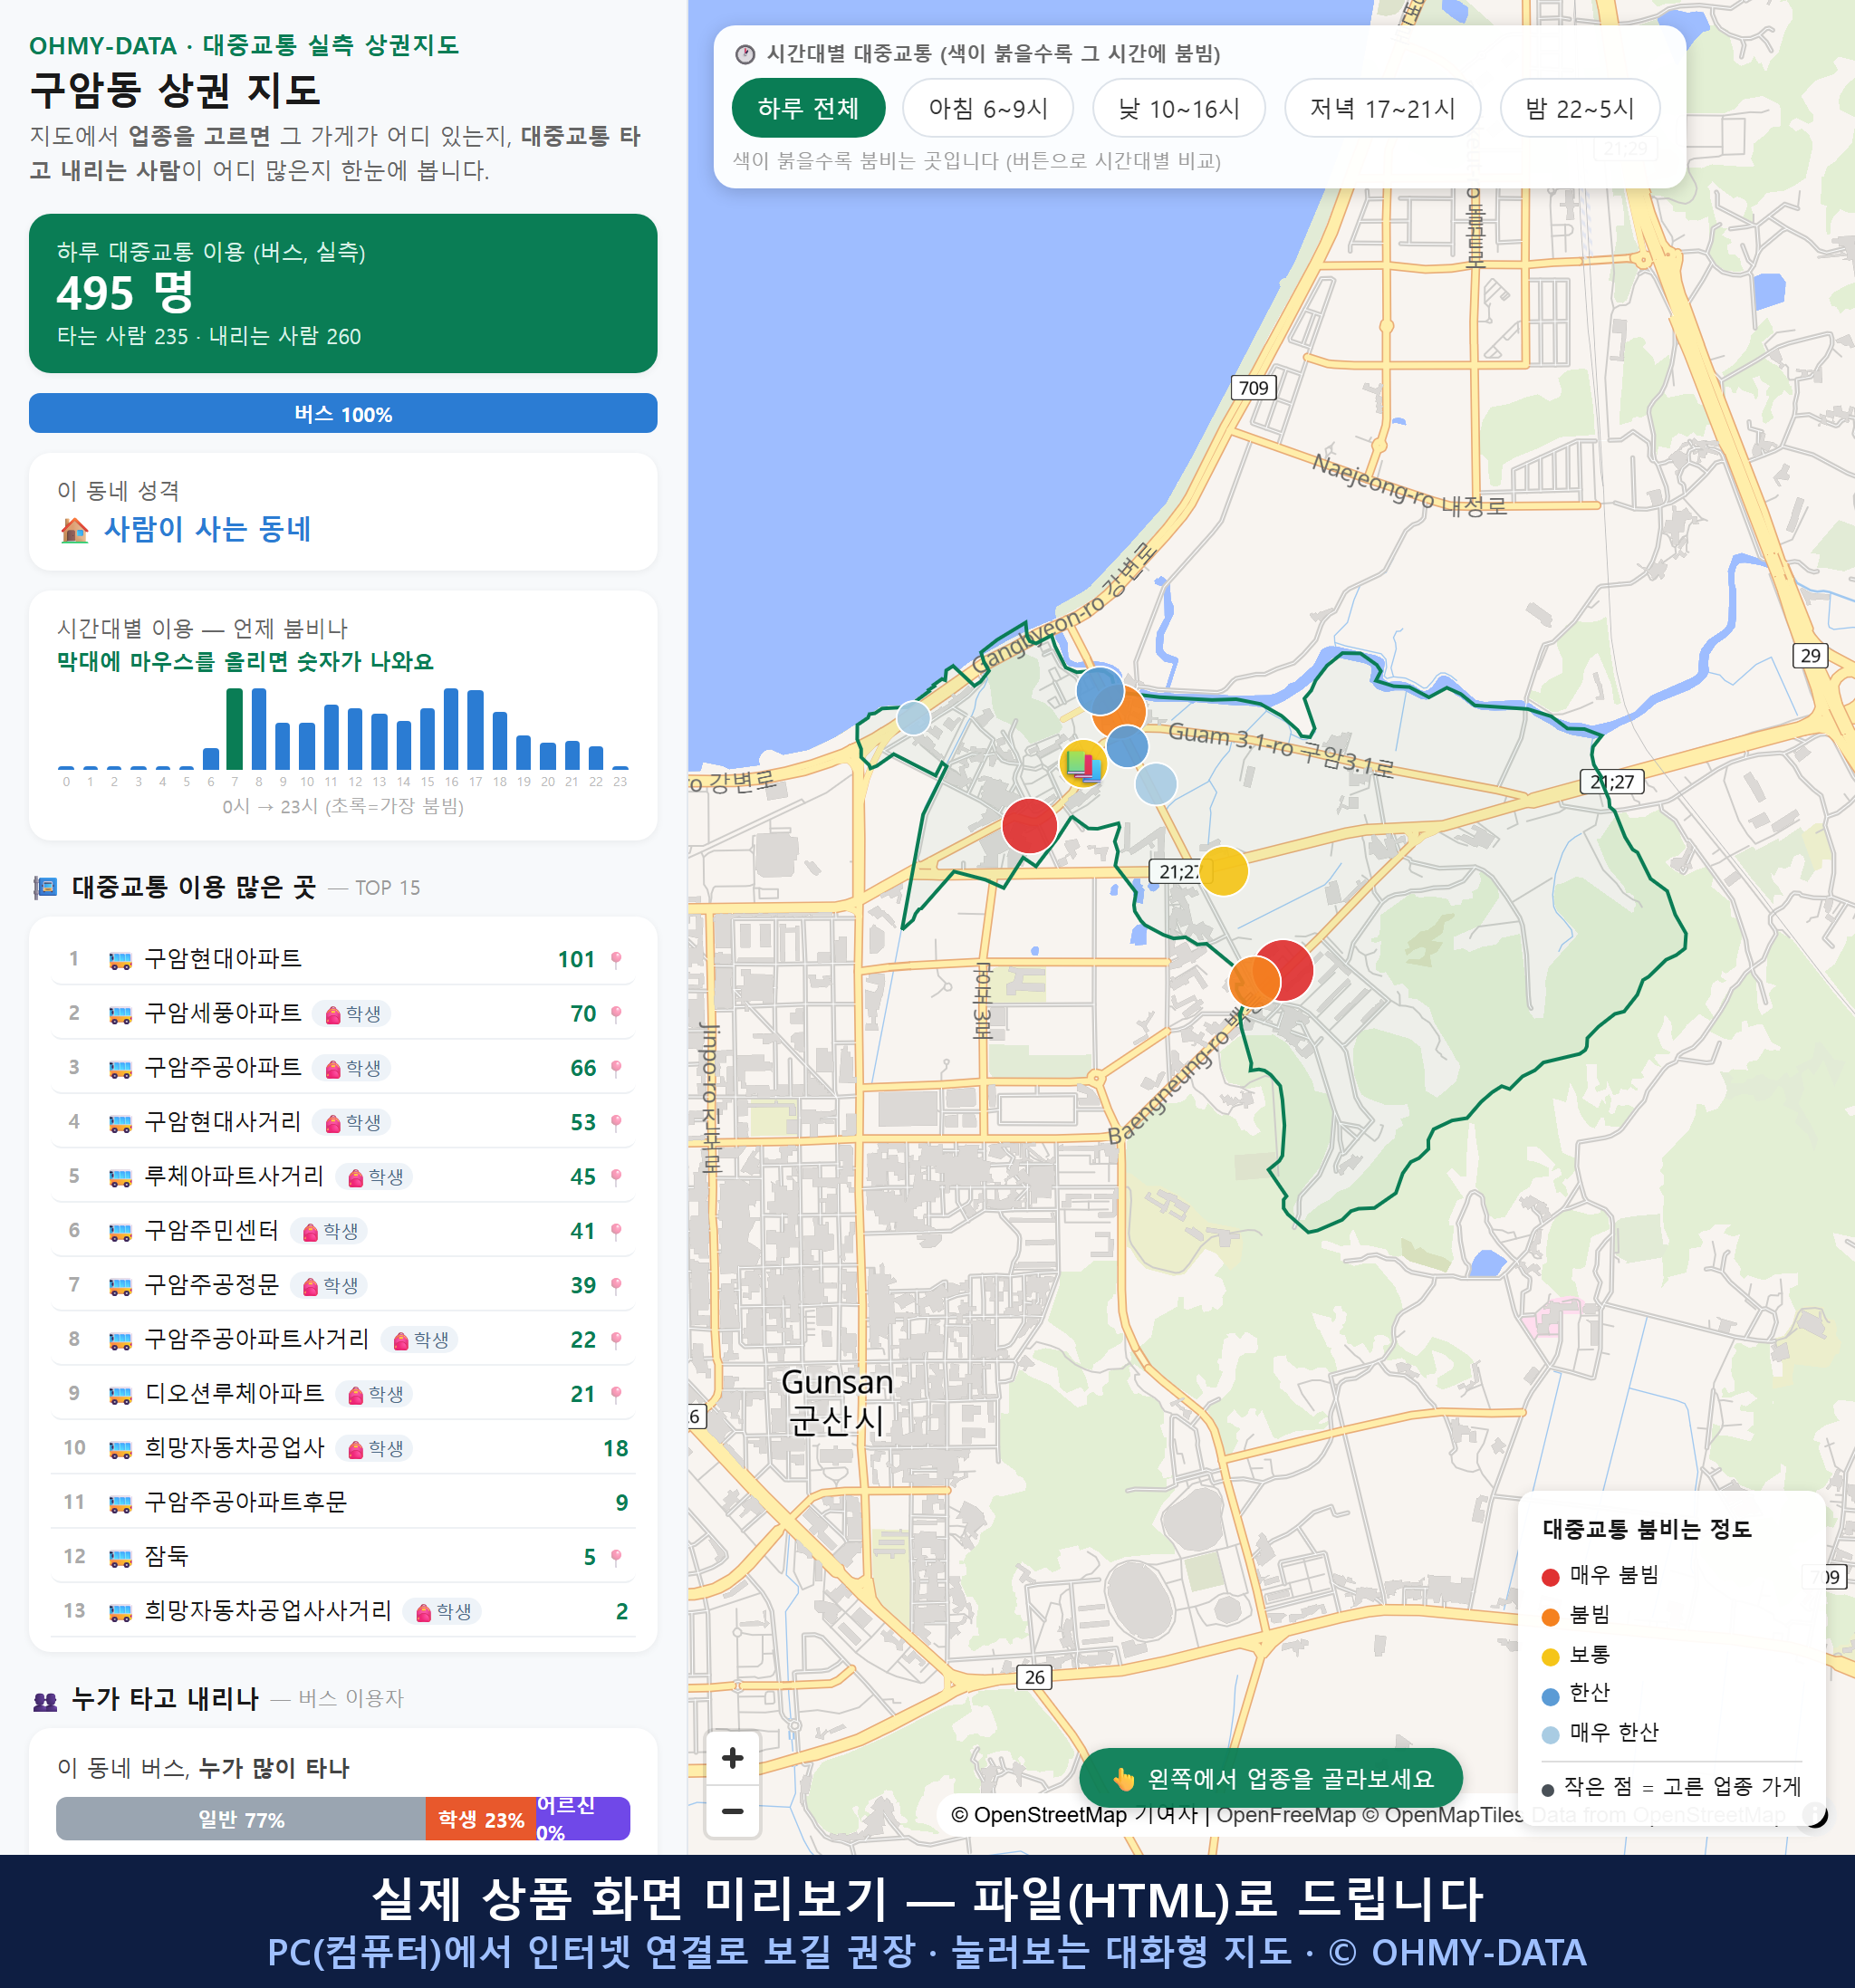Click the 사람이 사는 동네 neighborhood label
This screenshot has width=1855, height=1988.
click(207, 529)
